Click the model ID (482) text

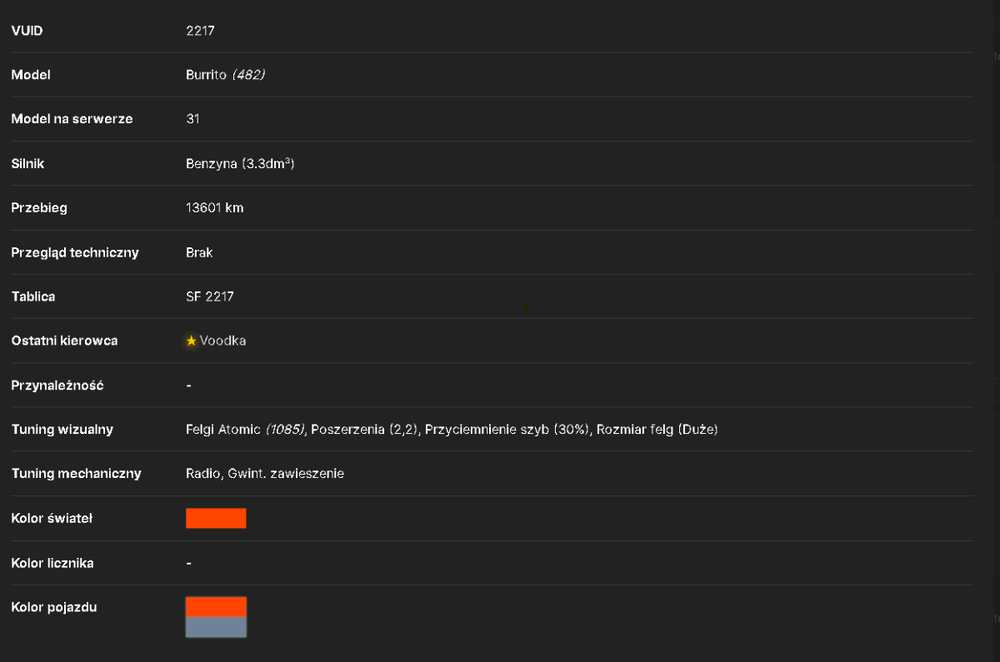pyautogui.click(x=249, y=75)
